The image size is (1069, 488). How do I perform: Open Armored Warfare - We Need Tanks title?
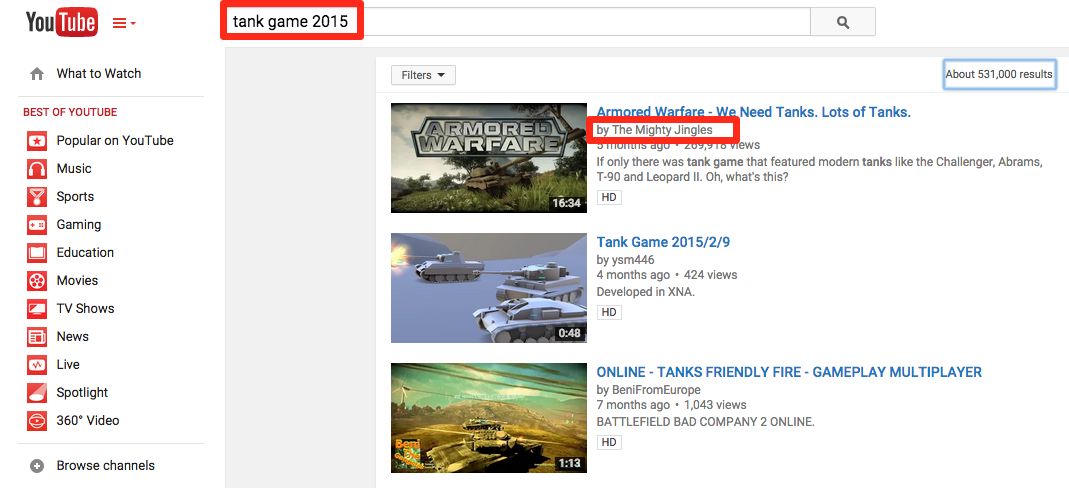coord(753,112)
